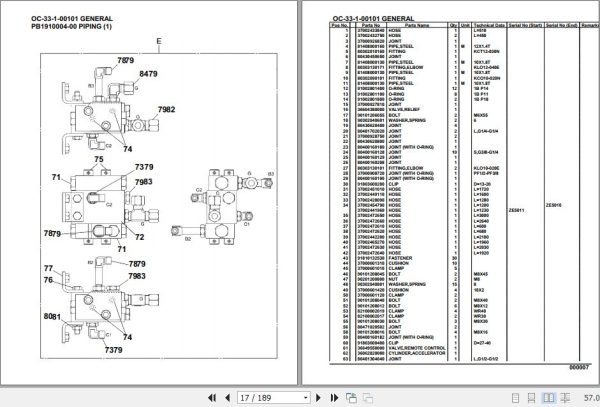Image resolution: width=600 pixels, height=407 pixels.
Task: Click the OC-33-1-00101 GENERAL title on right page
Action: pos(373,18)
